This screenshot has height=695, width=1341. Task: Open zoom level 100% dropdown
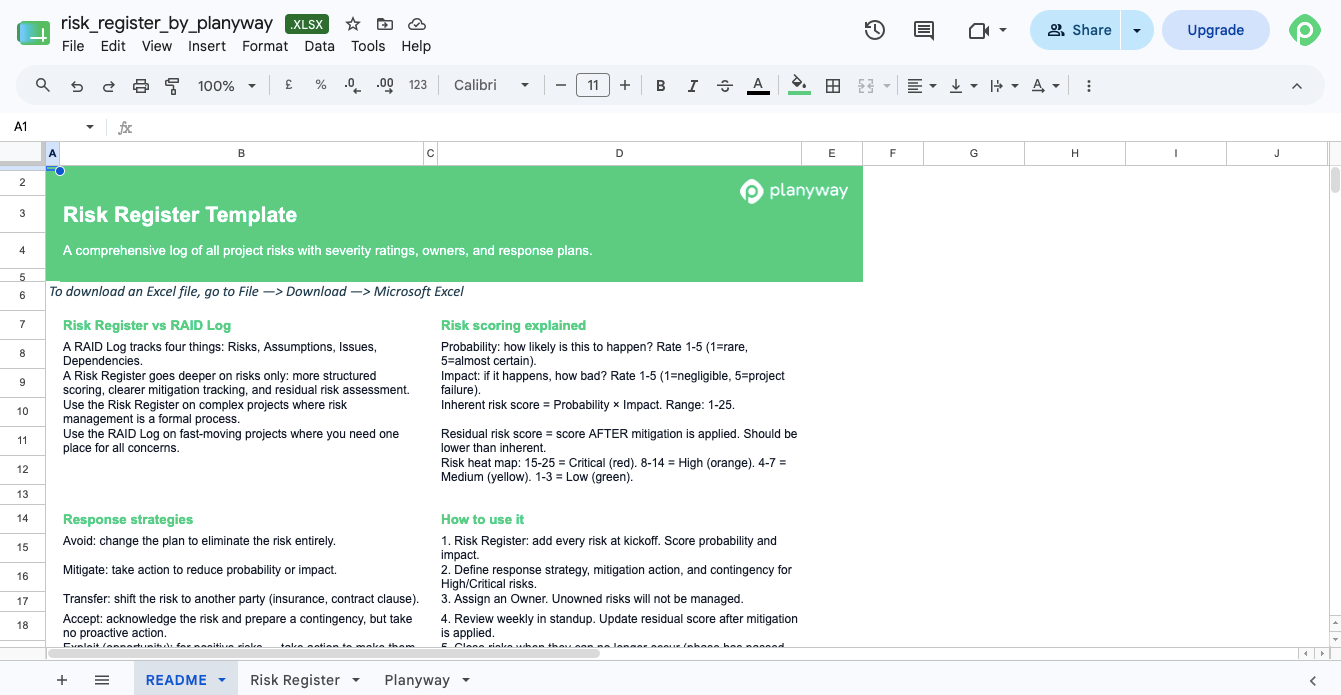[x=226, y=86]
